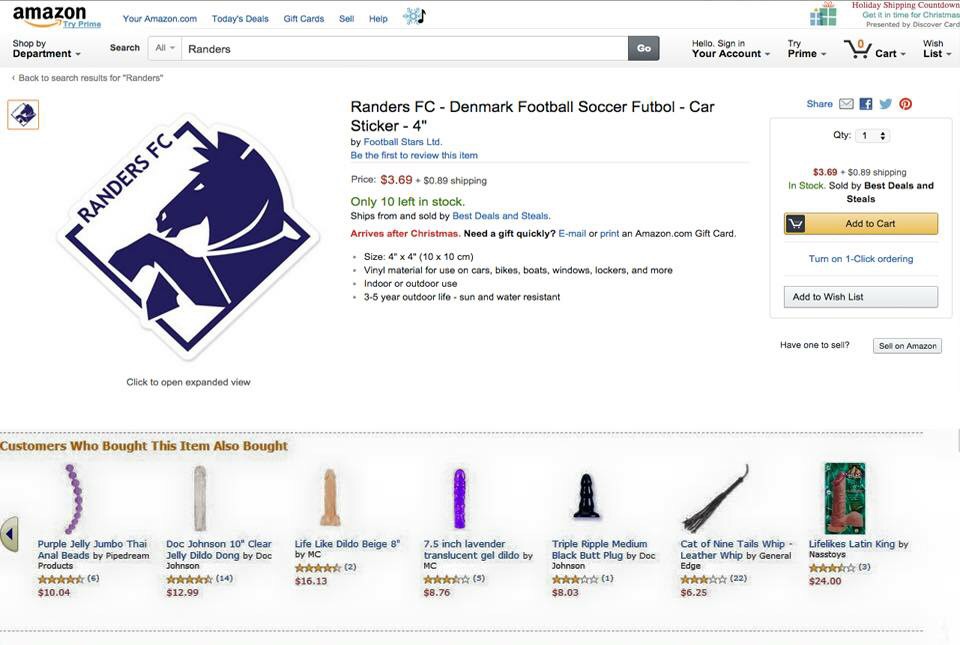Screen dimensions: 960x645
Task: Open the shopping cart icon
Action: (x=857, y=49)
